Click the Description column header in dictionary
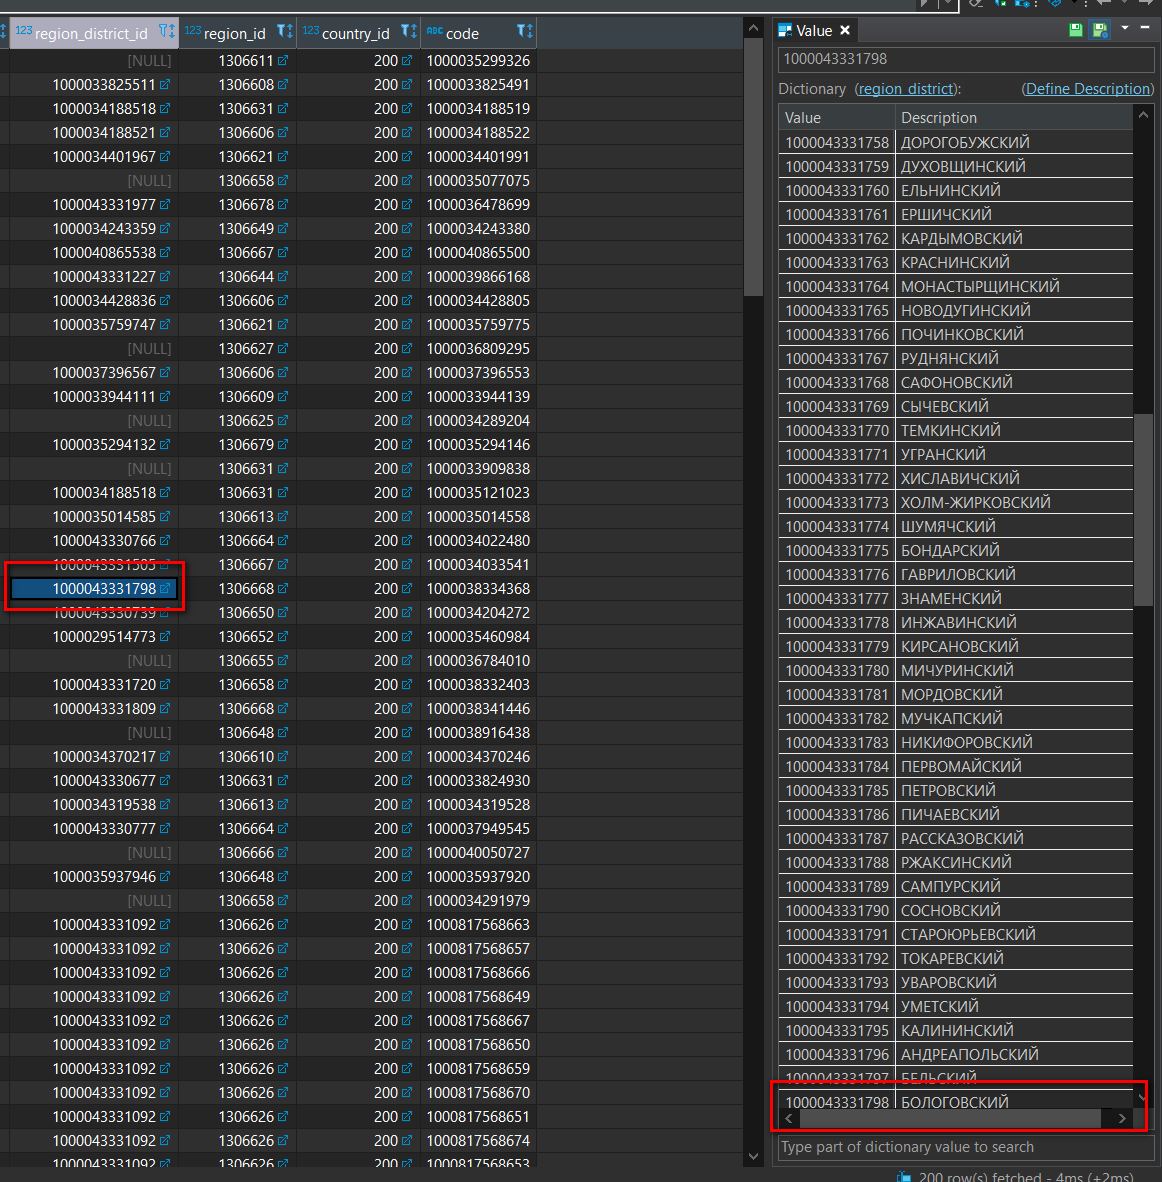Viewport: 1162px width, 1182px height. click(1014, 118)
